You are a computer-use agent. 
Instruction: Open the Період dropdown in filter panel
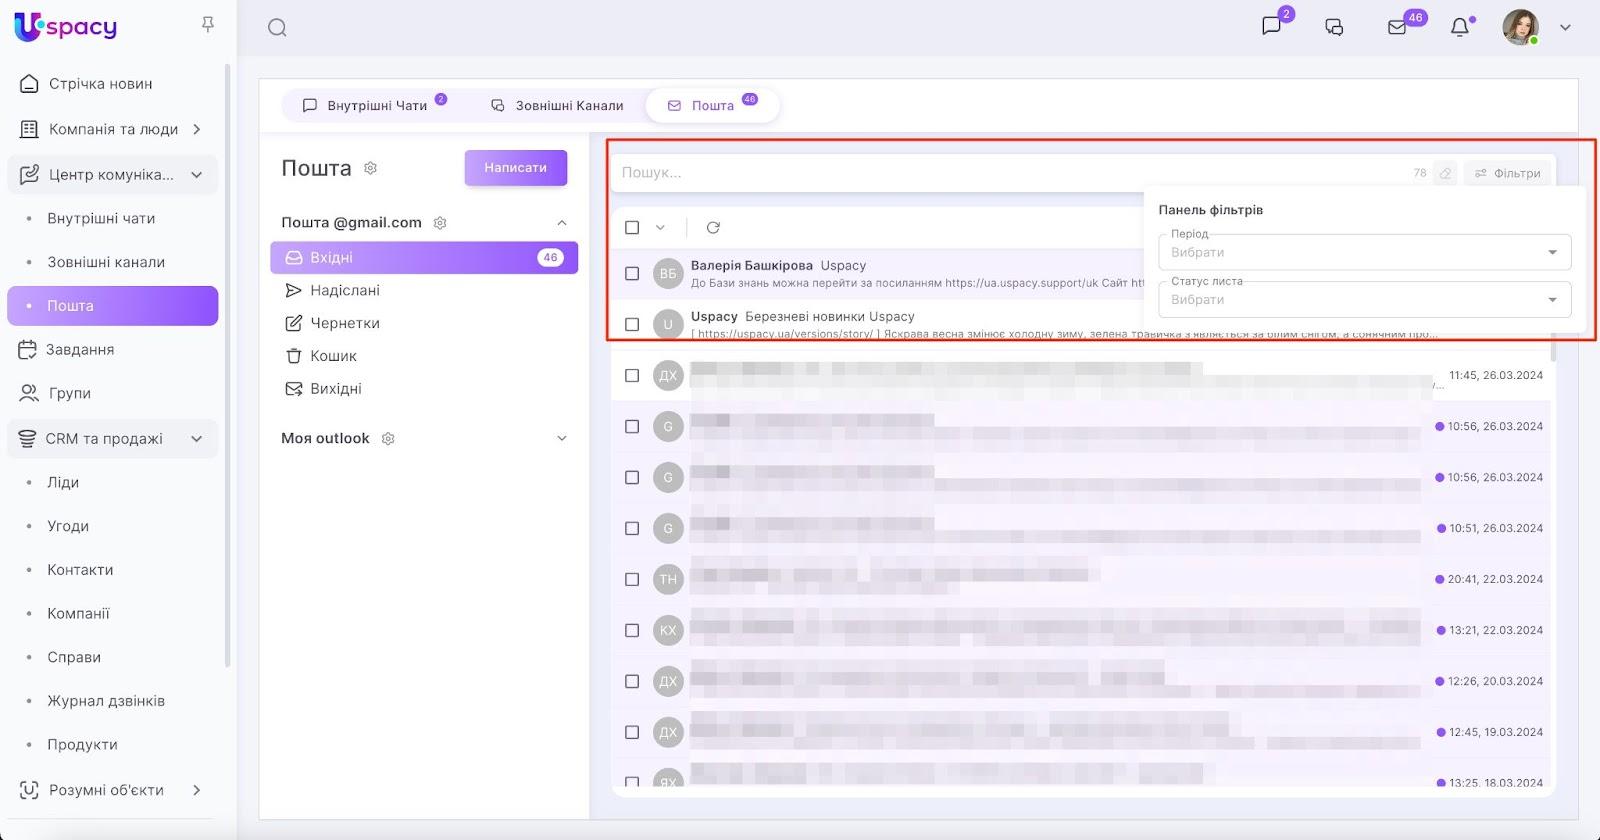click(x=1364, y=252)
